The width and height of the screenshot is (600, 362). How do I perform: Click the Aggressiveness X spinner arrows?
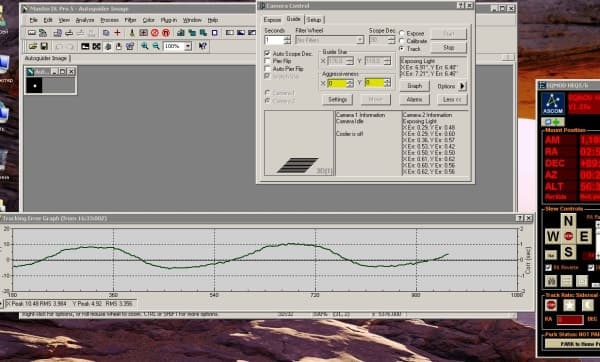click(x=350, y=83)
